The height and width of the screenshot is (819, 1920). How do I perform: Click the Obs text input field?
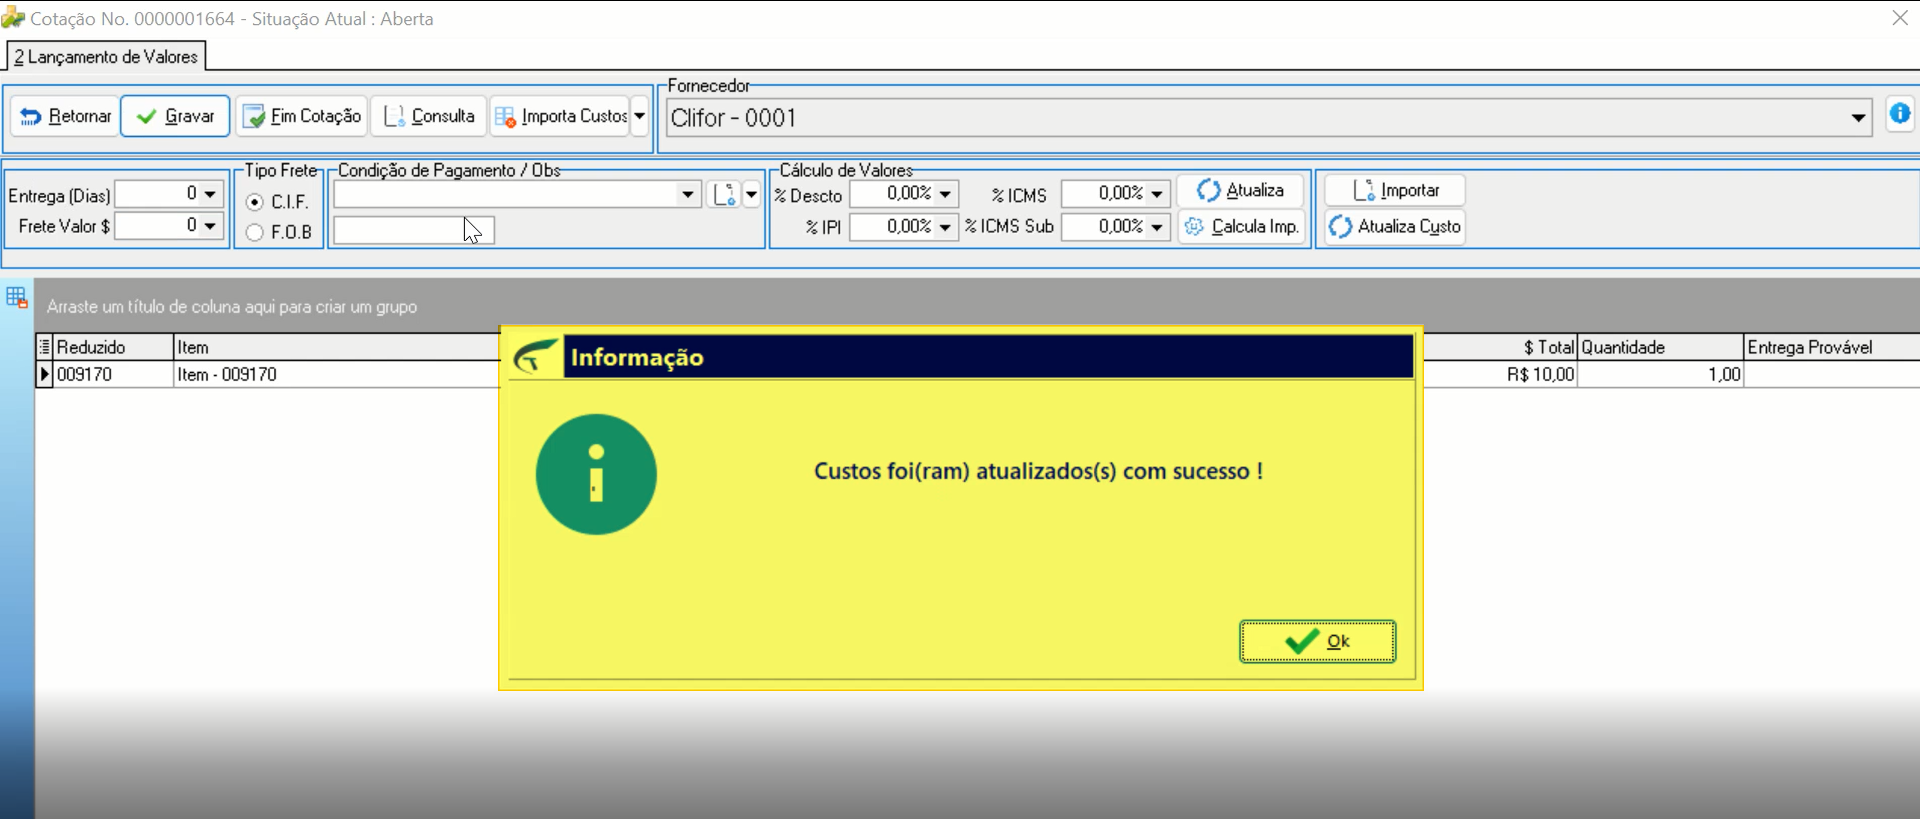414,231
